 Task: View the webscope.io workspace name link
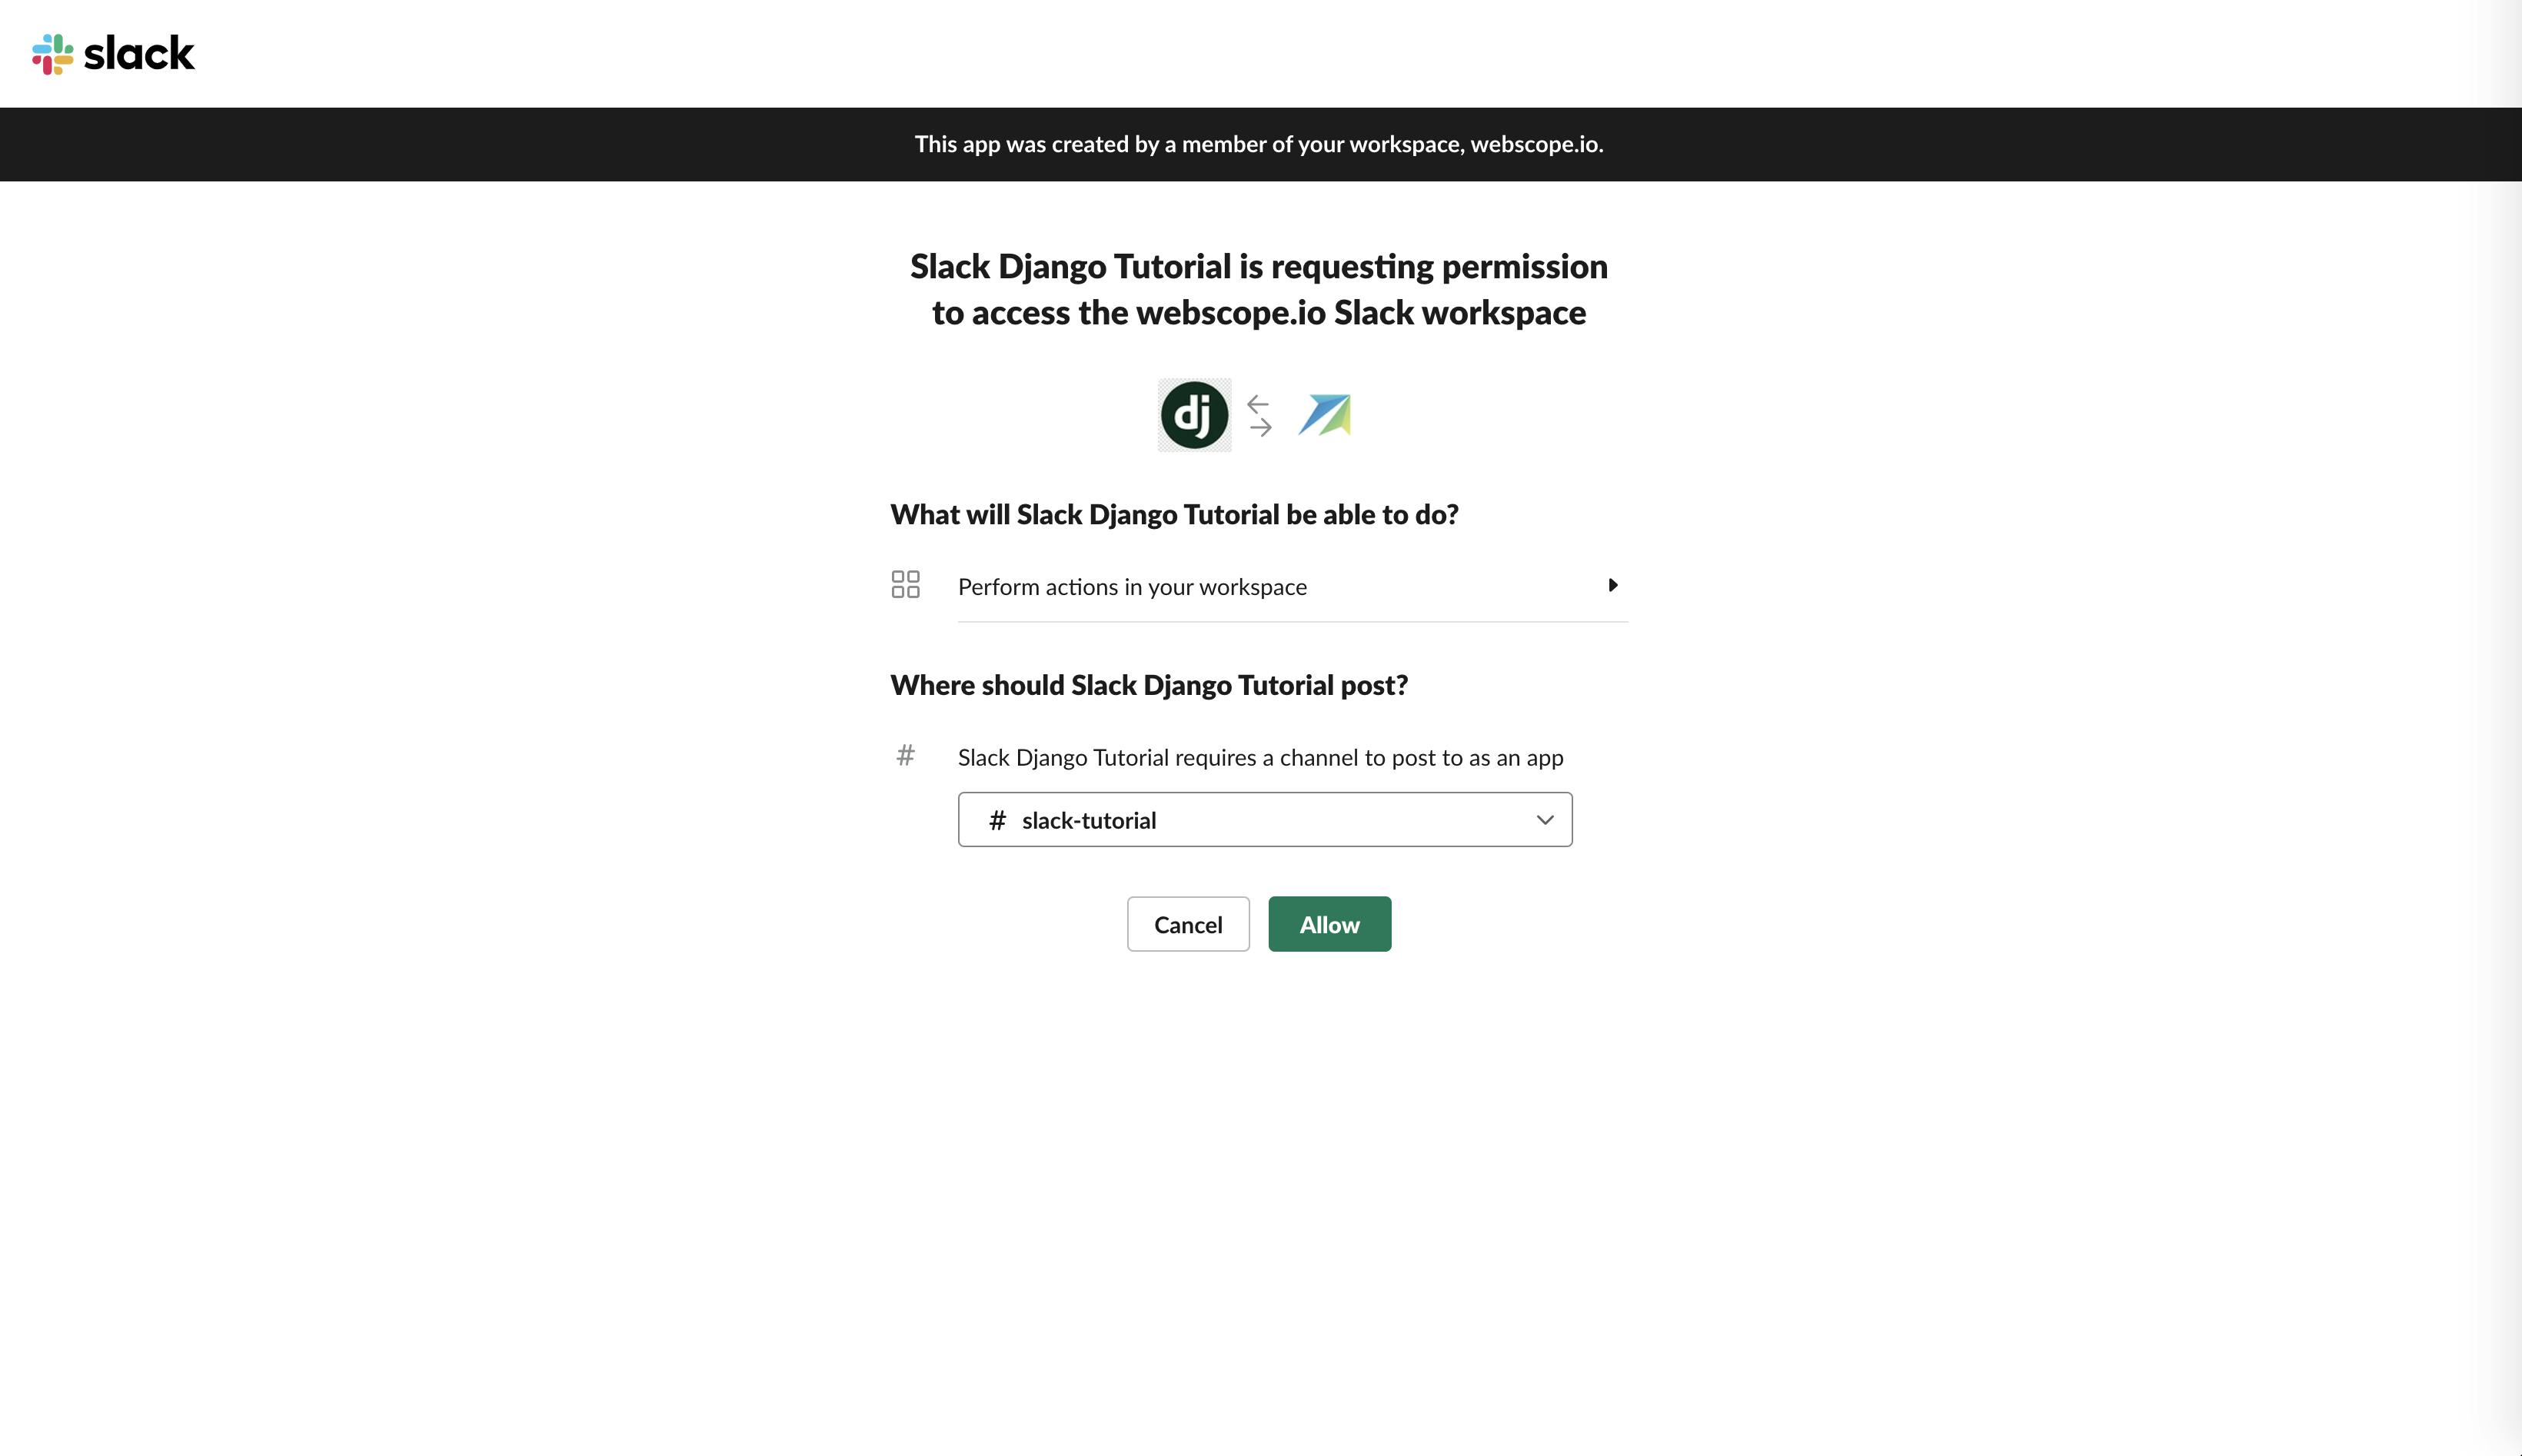(x=1532, y=144)
